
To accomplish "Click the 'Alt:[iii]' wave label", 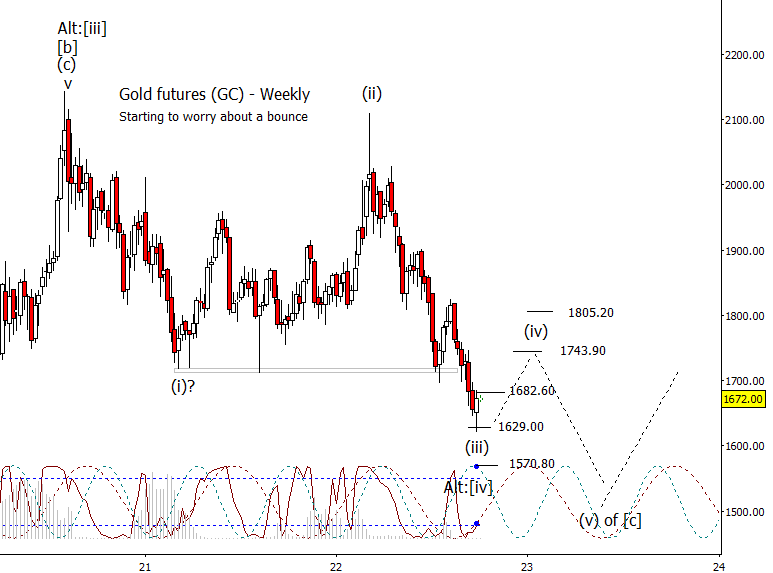I will 82,29.
